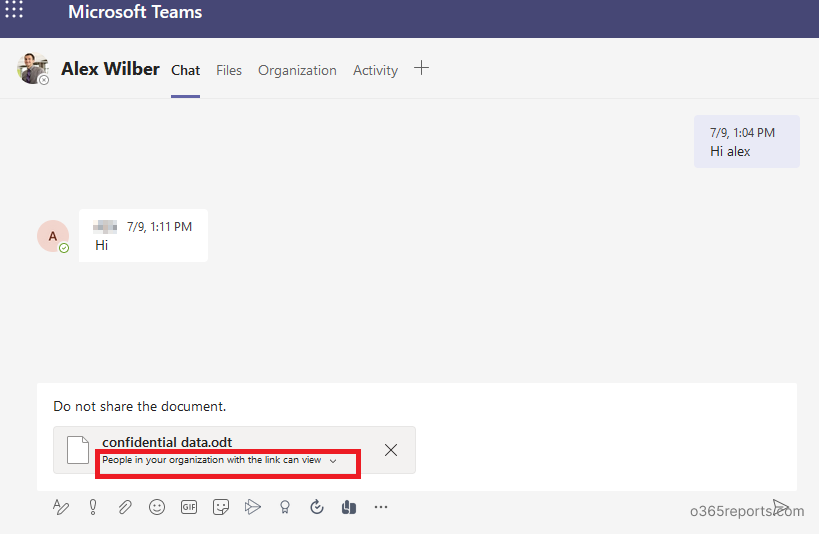Click Alex Wilber's profile picture
This screenshot has height=534, width=819.
(32, 68)
